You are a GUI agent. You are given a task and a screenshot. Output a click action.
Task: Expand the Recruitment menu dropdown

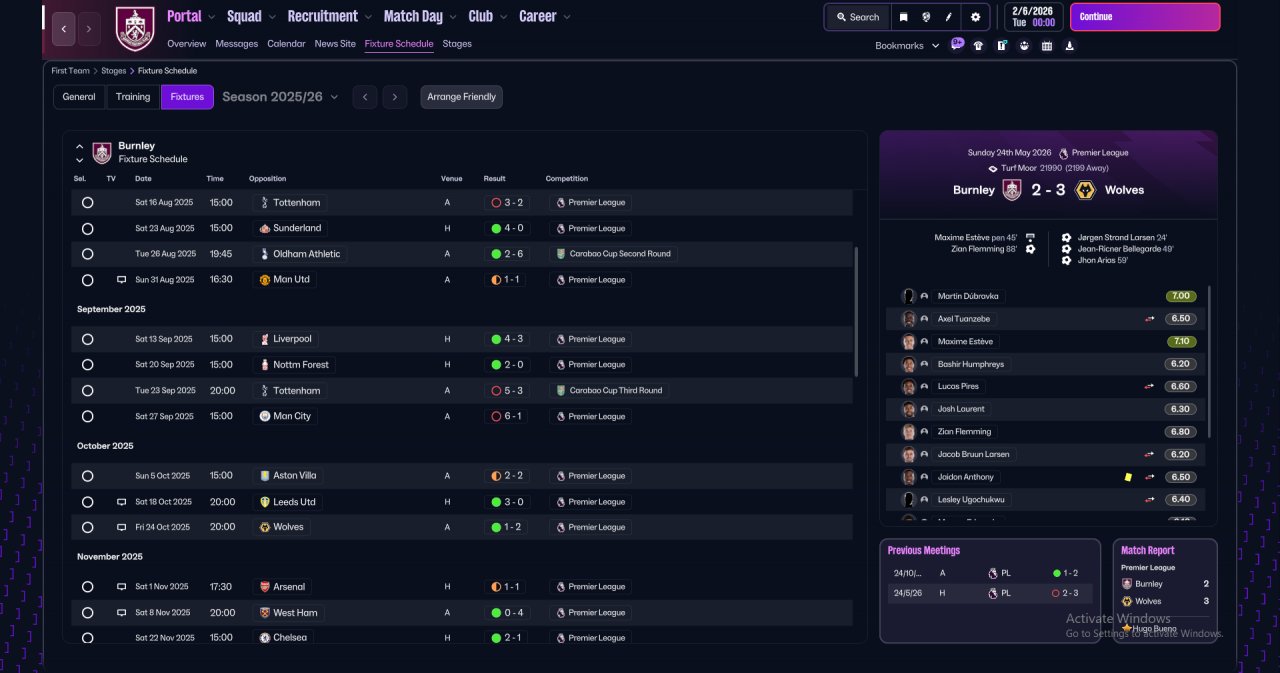click(368, 17)
